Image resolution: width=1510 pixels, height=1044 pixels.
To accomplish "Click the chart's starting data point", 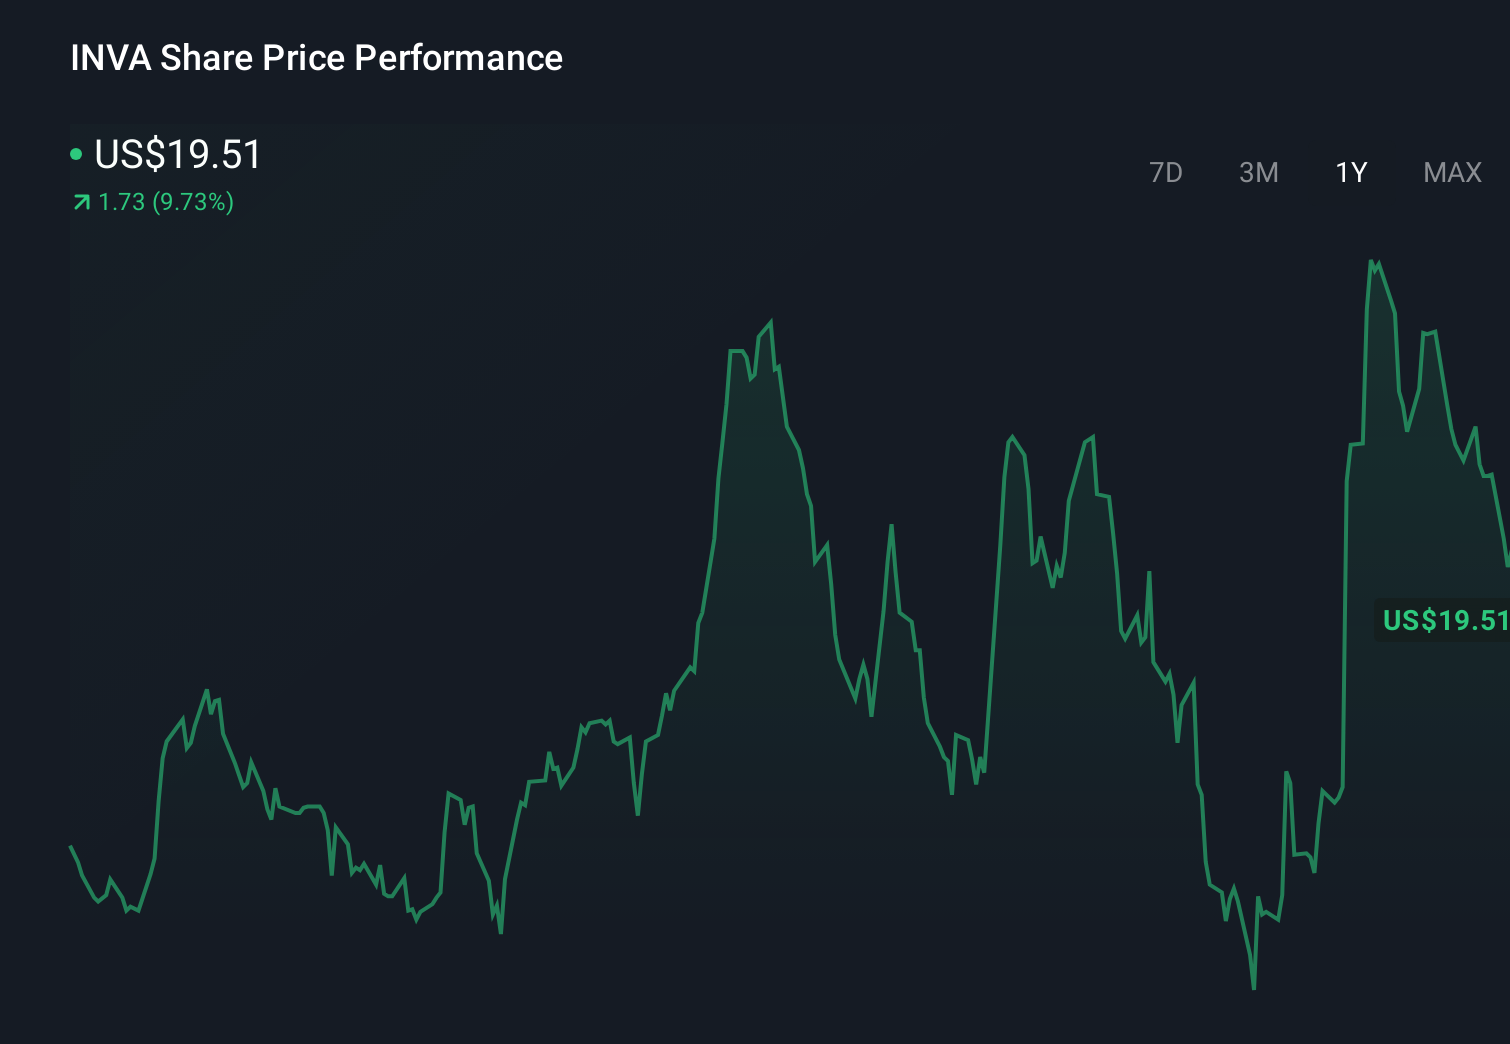I will [70, 846].
